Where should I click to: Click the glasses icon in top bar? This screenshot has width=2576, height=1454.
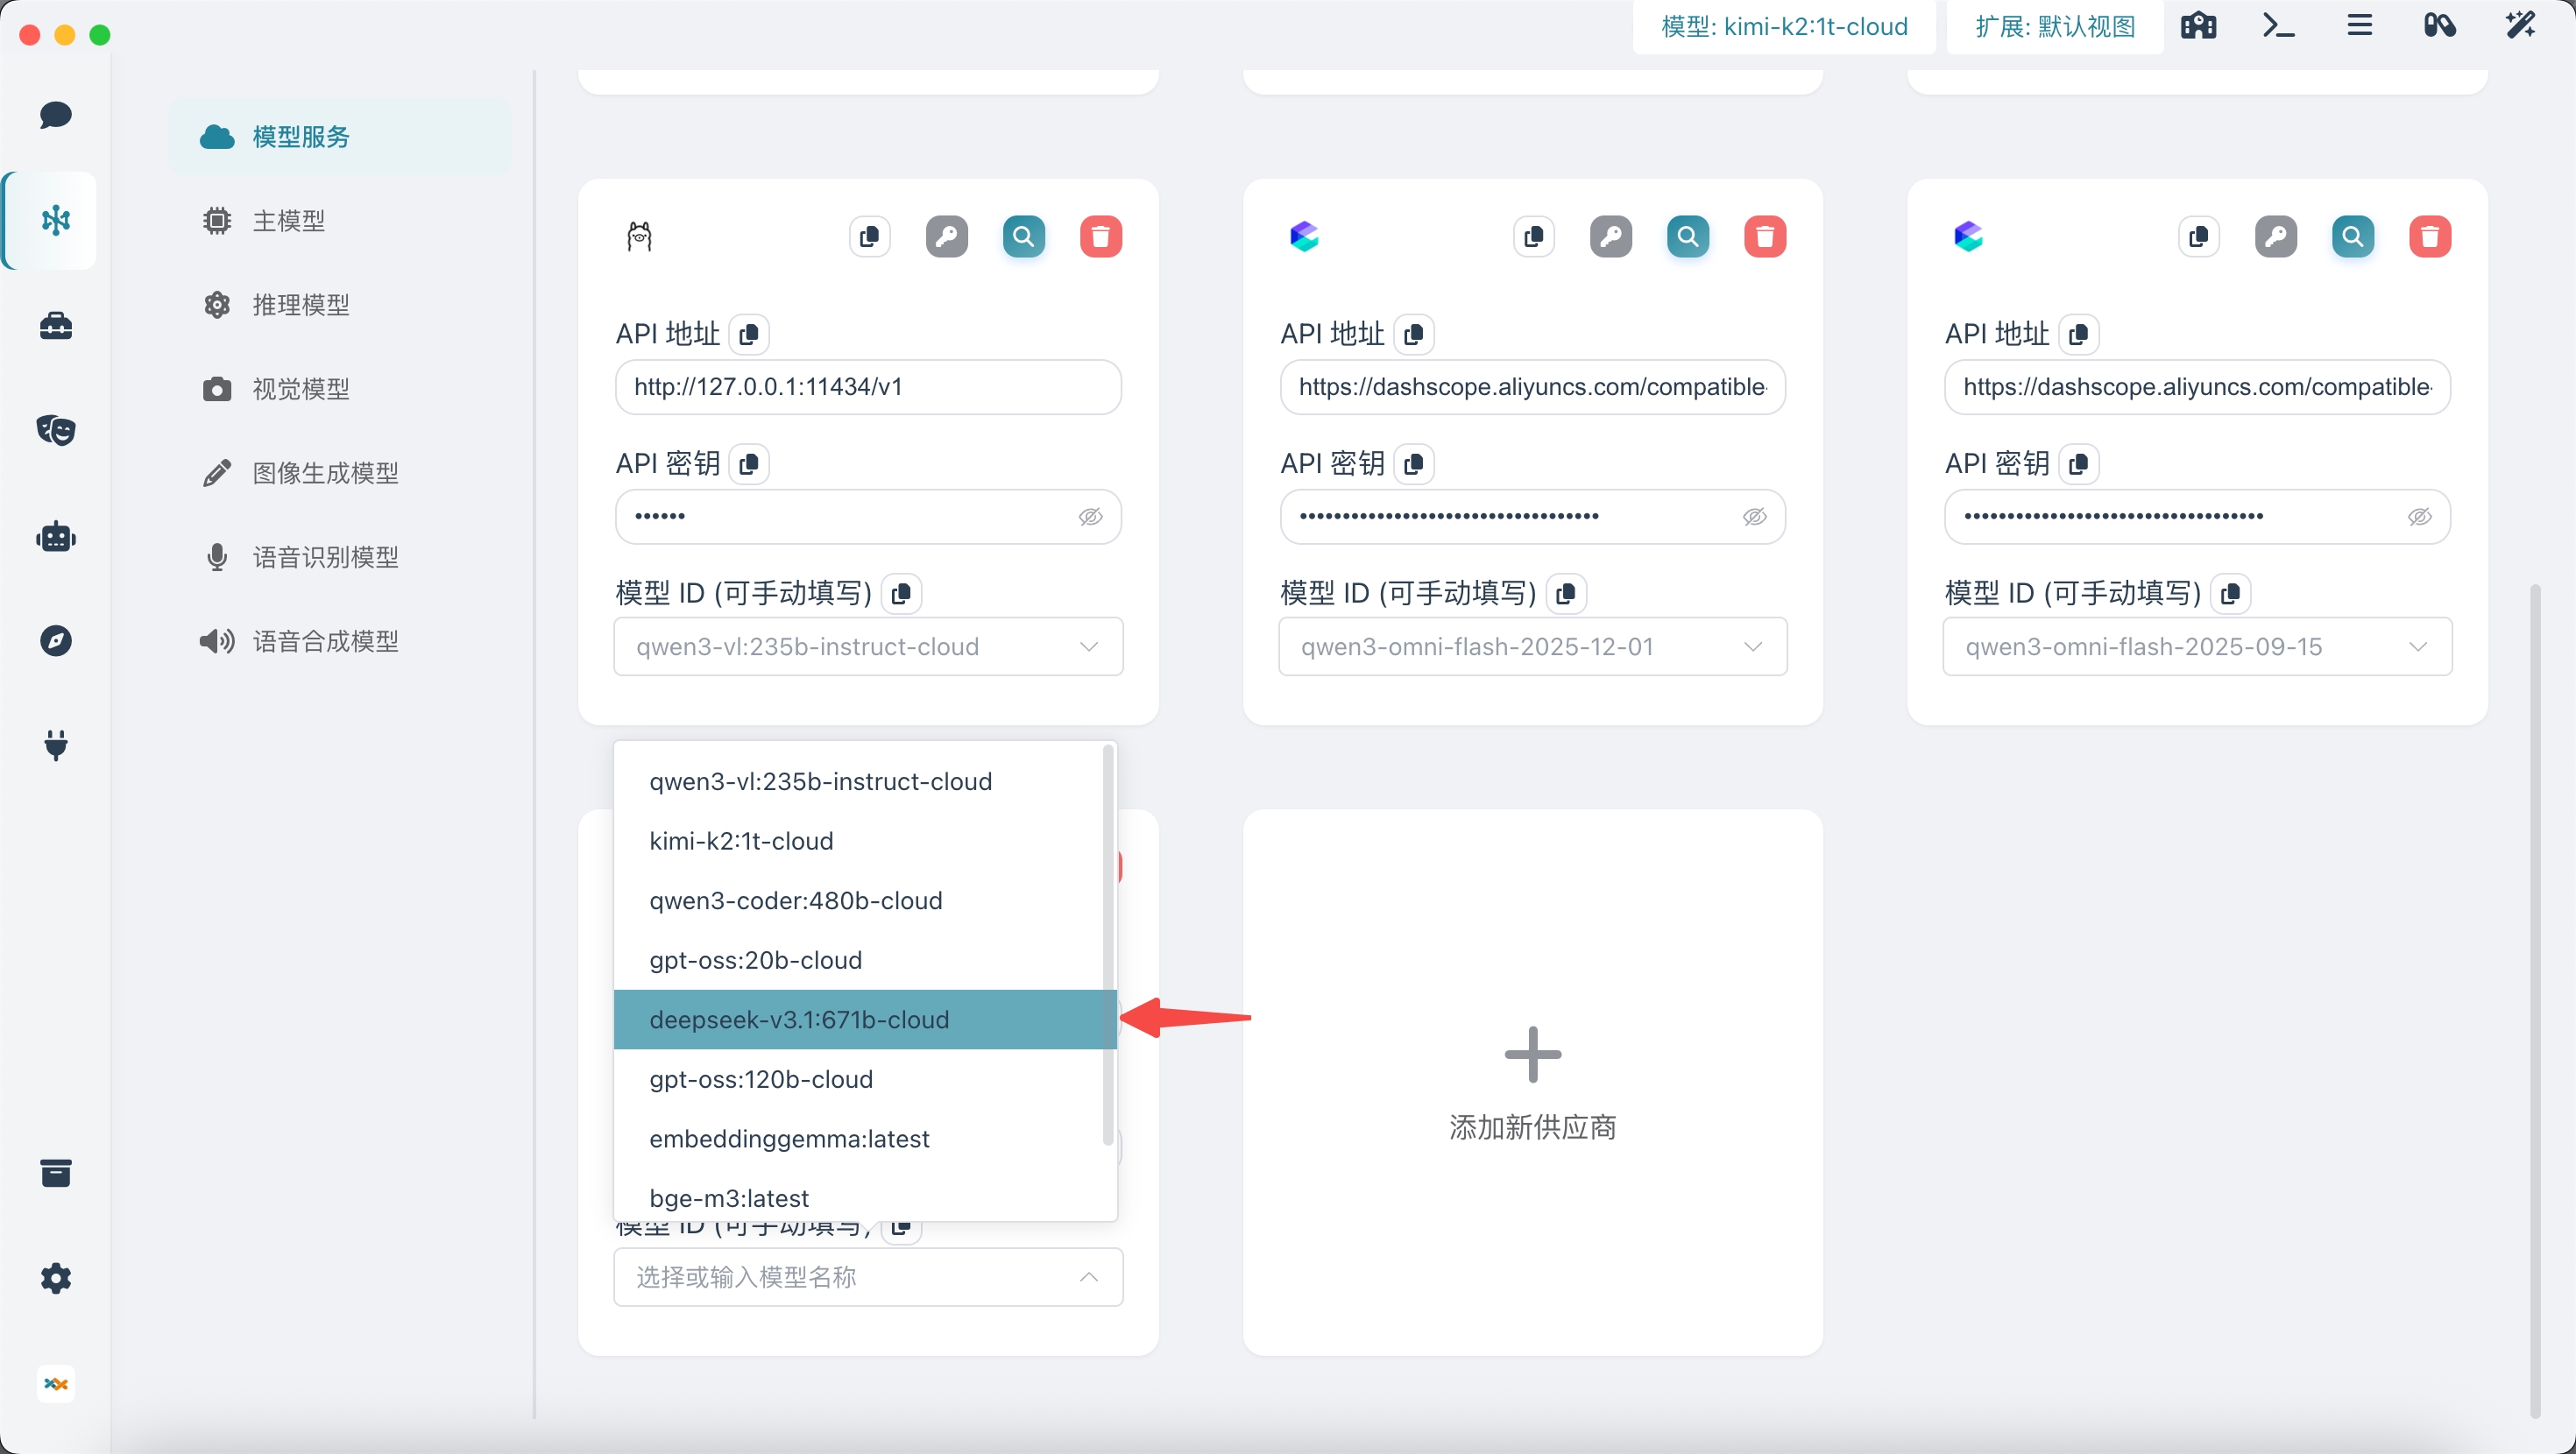[2440, 26]
